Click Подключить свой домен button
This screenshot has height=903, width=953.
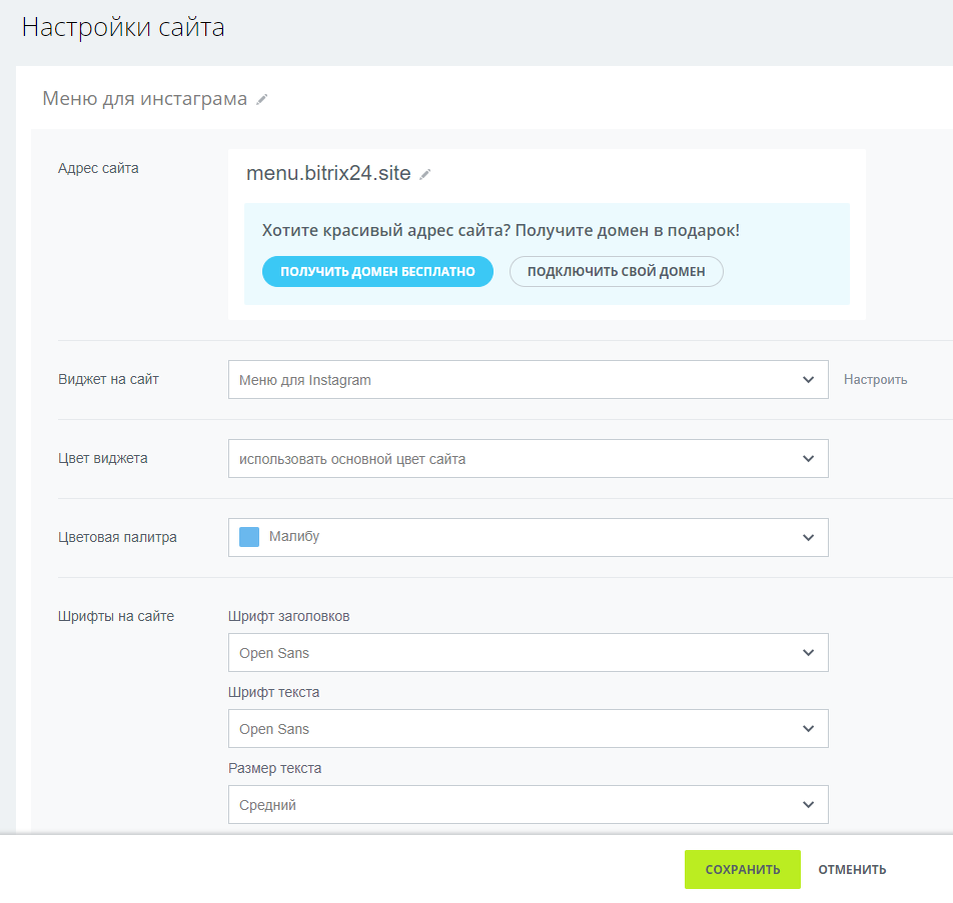tap(616, 271)
